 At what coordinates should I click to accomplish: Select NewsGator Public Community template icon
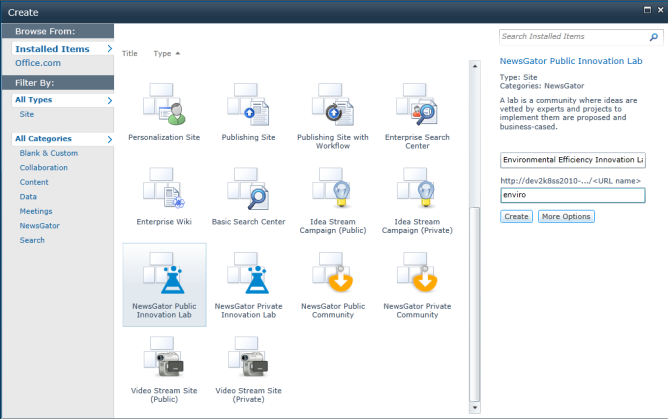coord(333,274)
